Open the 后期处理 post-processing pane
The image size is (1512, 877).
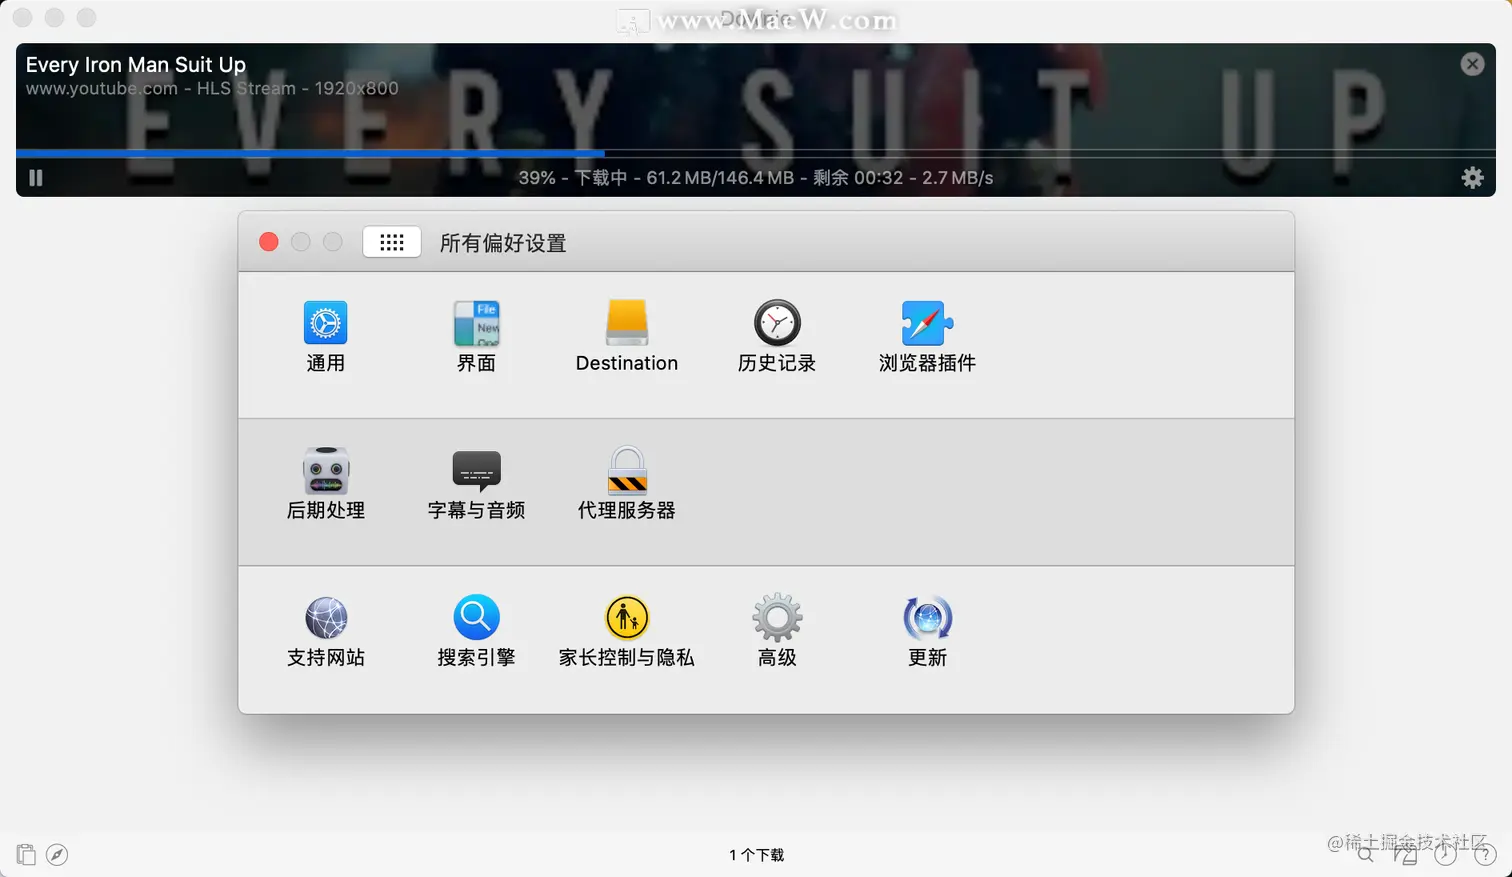(325, 484)
